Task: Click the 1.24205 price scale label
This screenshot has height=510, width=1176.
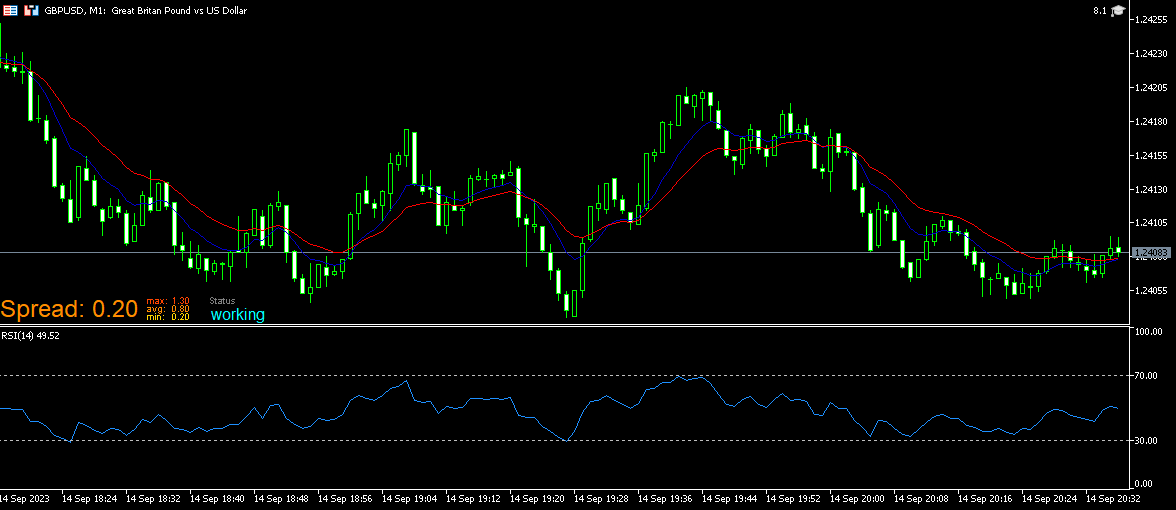Action: tap(1150, 88)
